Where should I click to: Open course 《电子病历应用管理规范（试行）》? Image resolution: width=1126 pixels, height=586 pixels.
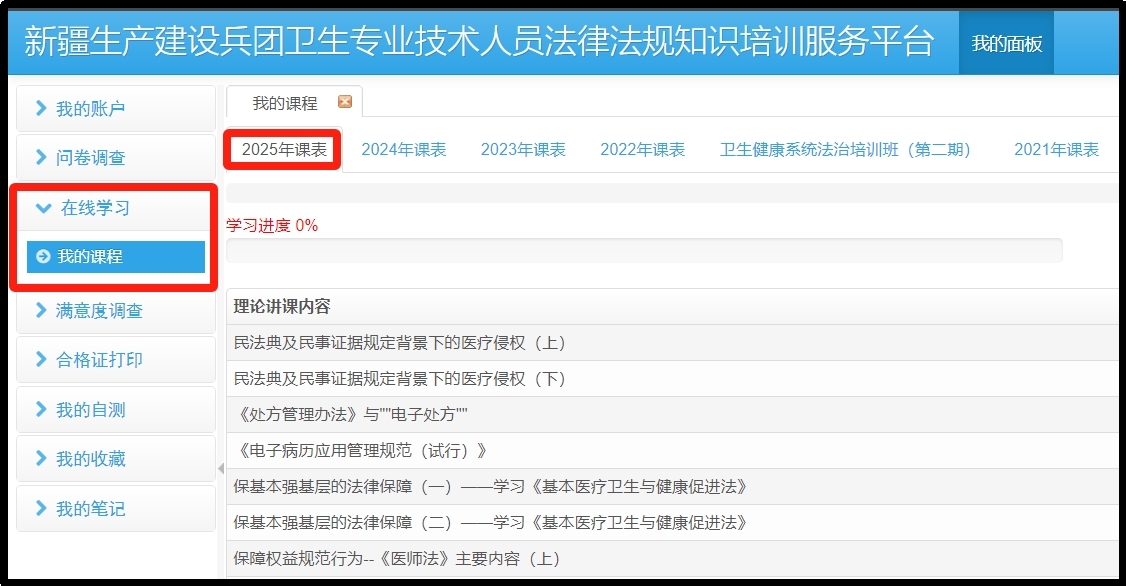coord(360,451)
